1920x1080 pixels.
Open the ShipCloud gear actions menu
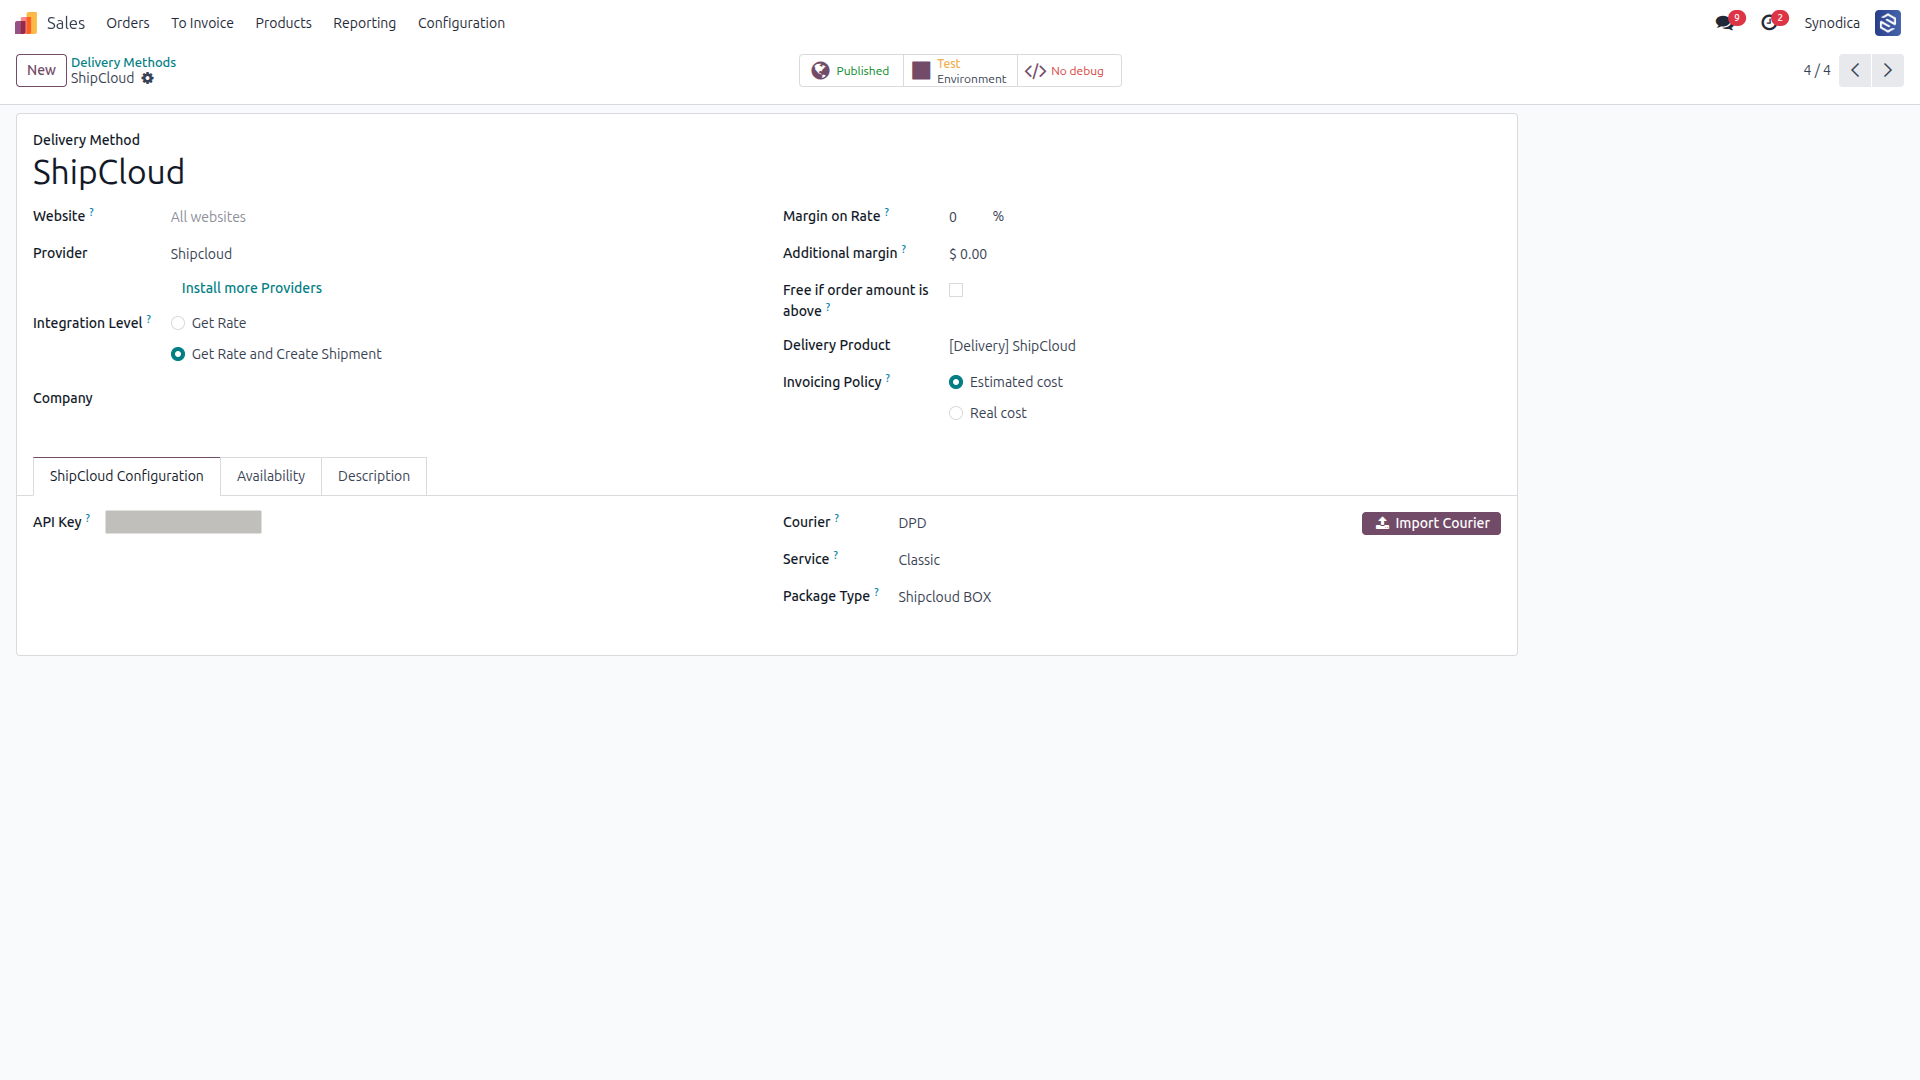tap(148, 79)
